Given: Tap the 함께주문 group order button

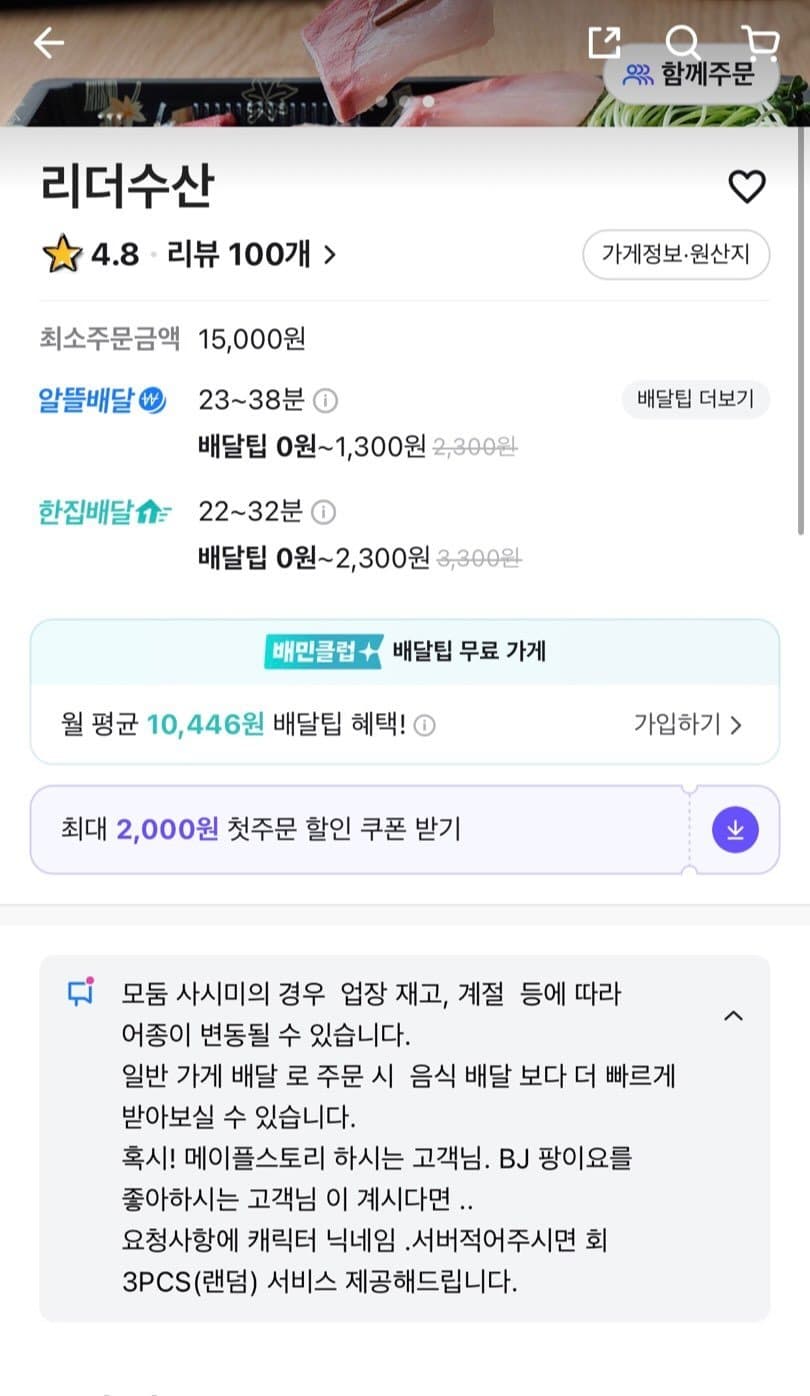Looking at the screenshot, I should [690, 75].
